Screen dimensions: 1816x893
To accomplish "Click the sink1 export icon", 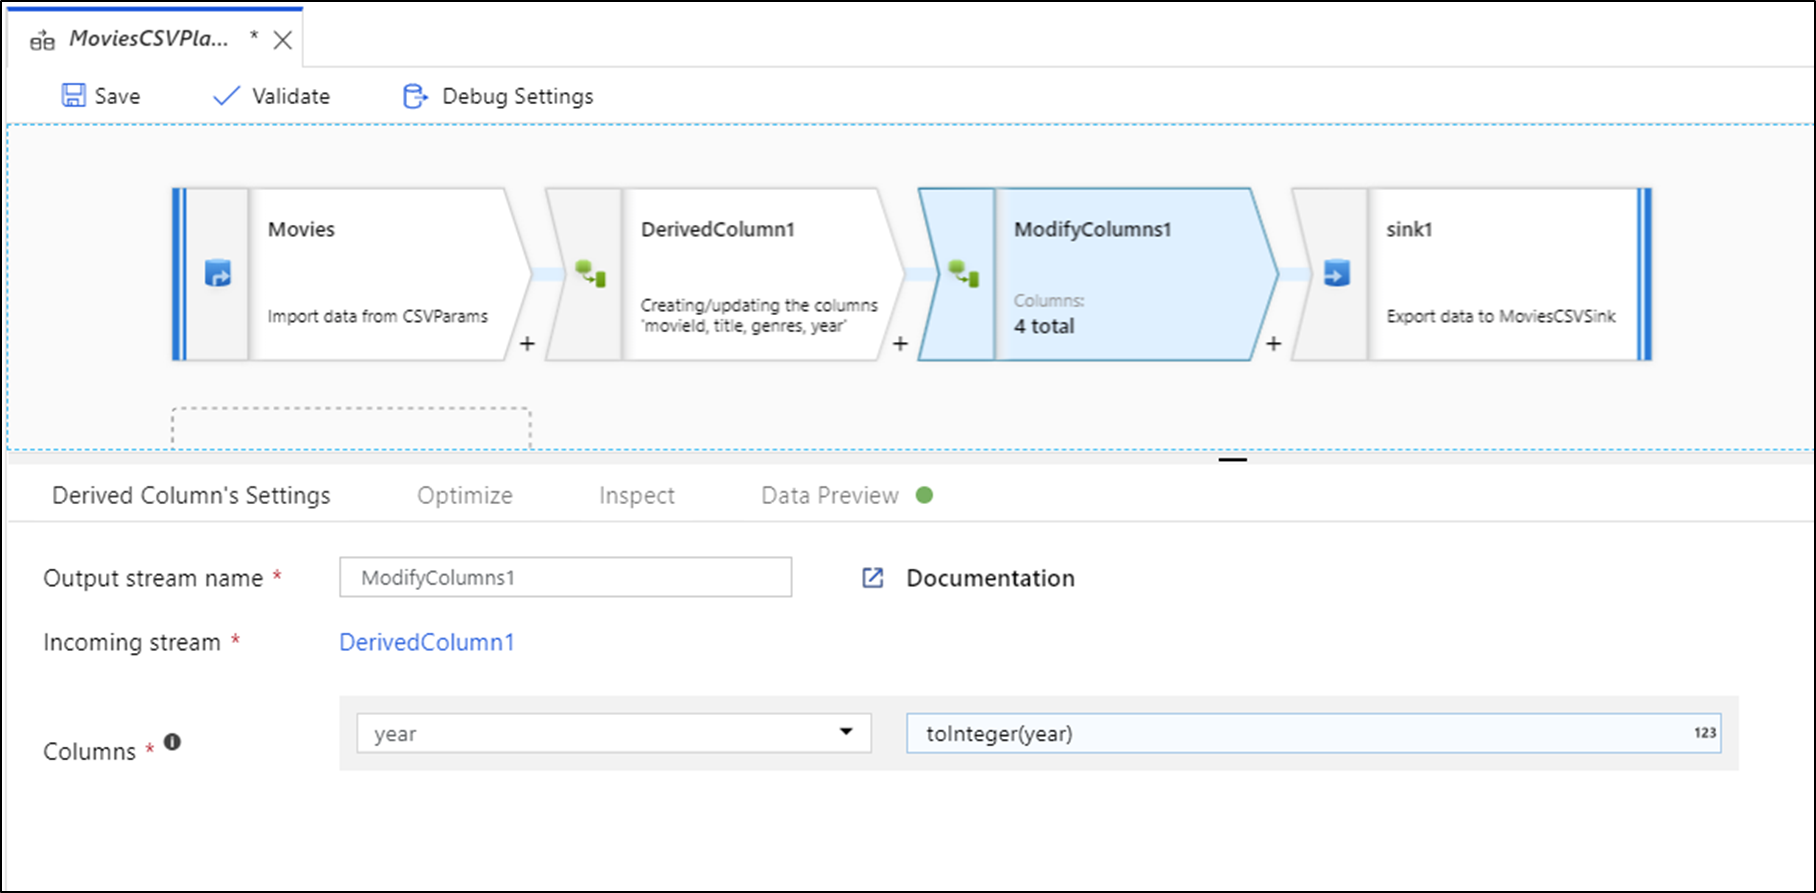I will click(x=1336, y=273).
